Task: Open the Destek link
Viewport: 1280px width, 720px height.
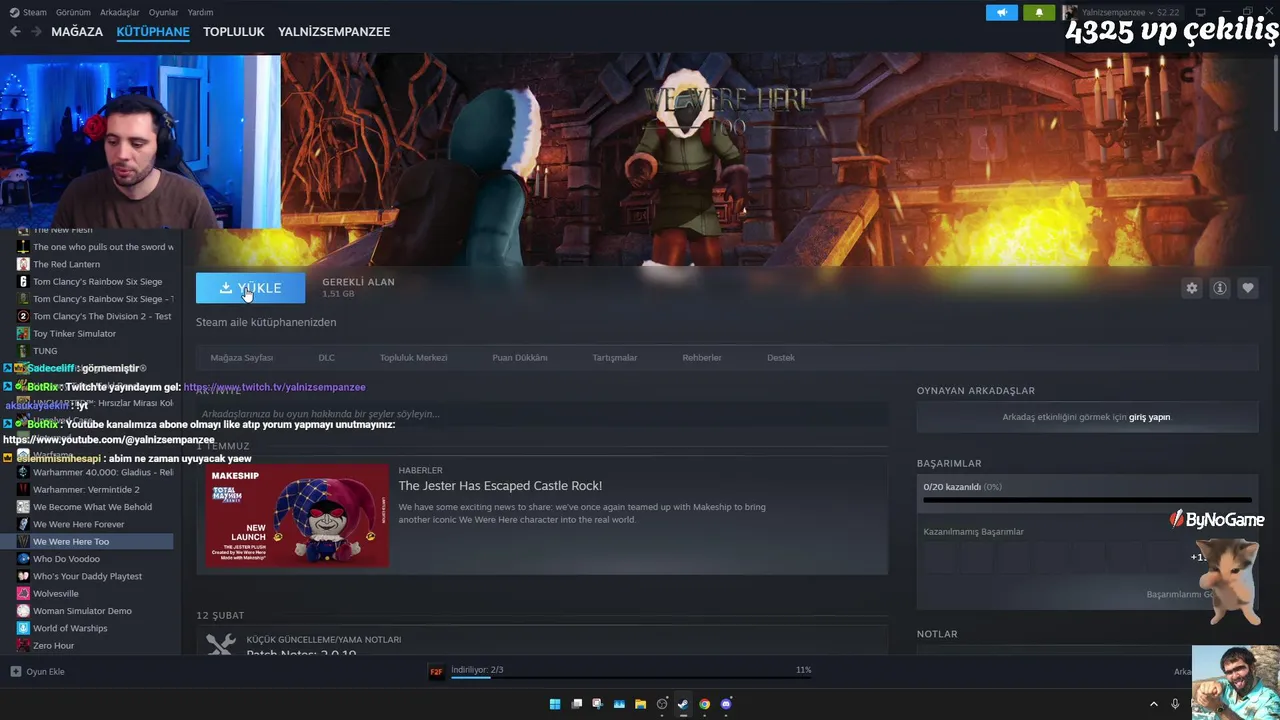Action: click(780, 358)
